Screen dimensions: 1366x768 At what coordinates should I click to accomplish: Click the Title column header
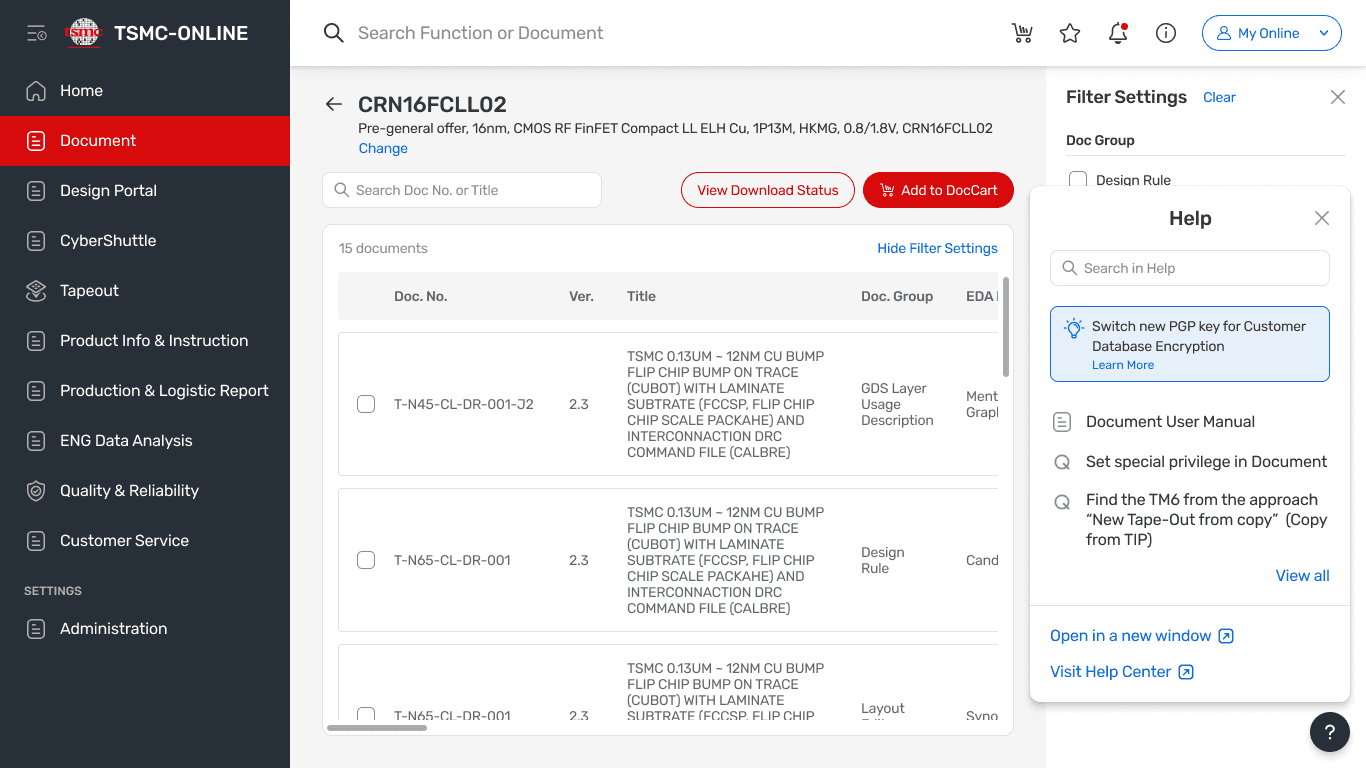click(641, 296)
